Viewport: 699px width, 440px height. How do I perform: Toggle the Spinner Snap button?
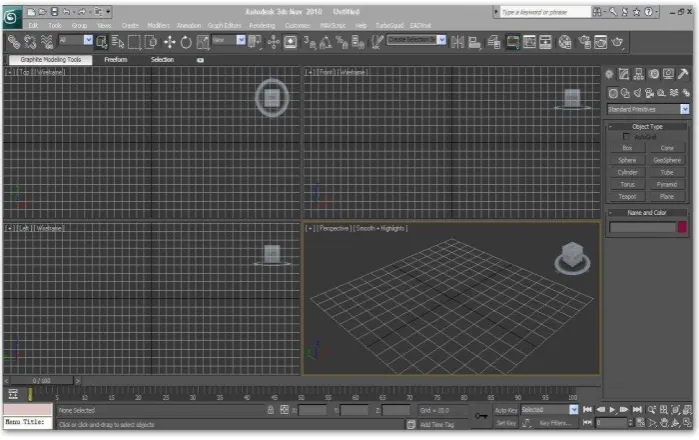pyautogui.click(x=358, y=42)
